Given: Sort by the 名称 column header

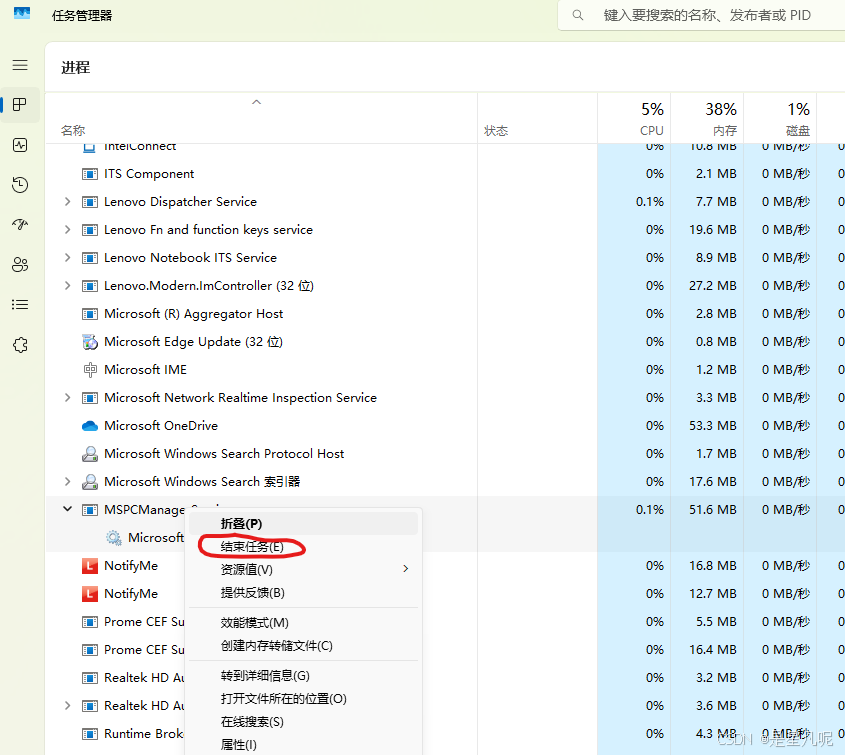Looking at the screenshot, I should click(x=261, y=118).
